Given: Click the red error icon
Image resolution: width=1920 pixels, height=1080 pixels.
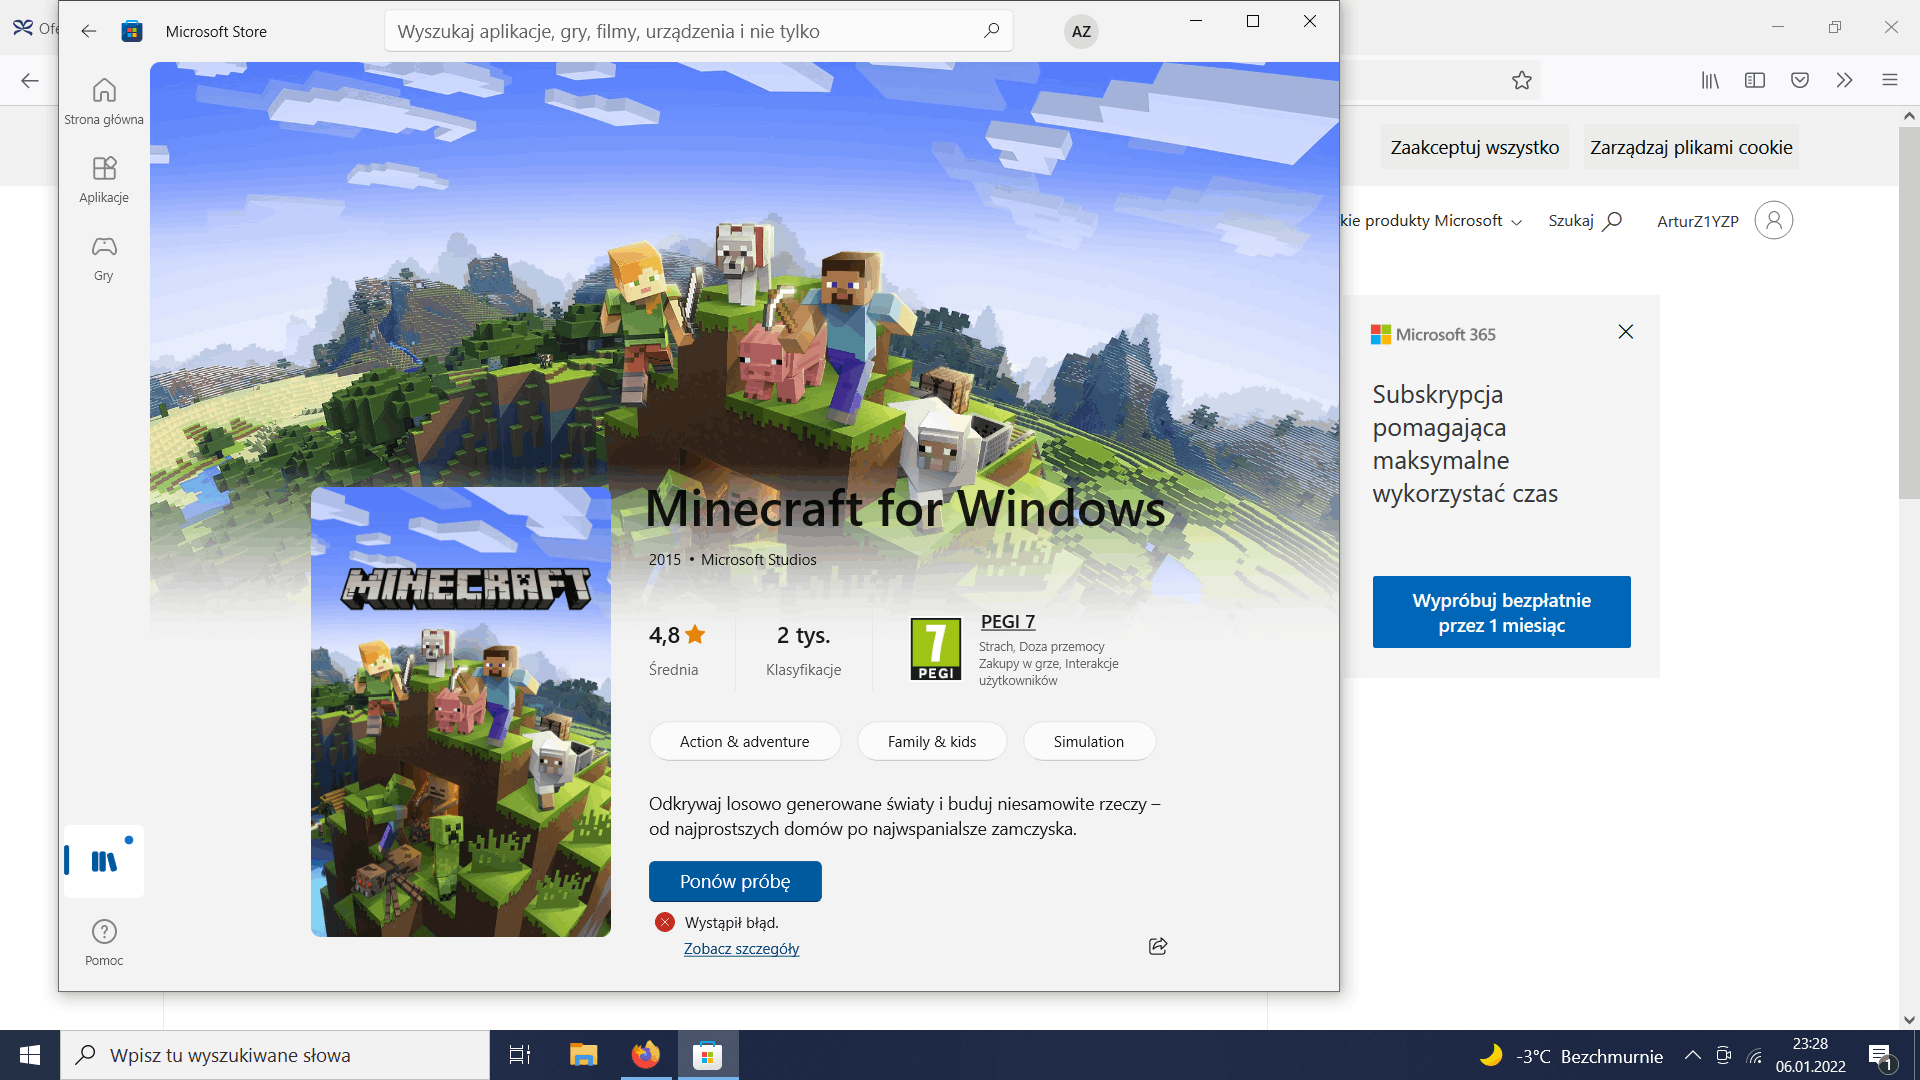Looking at the screenshot, I should click(x=665, y=922).
